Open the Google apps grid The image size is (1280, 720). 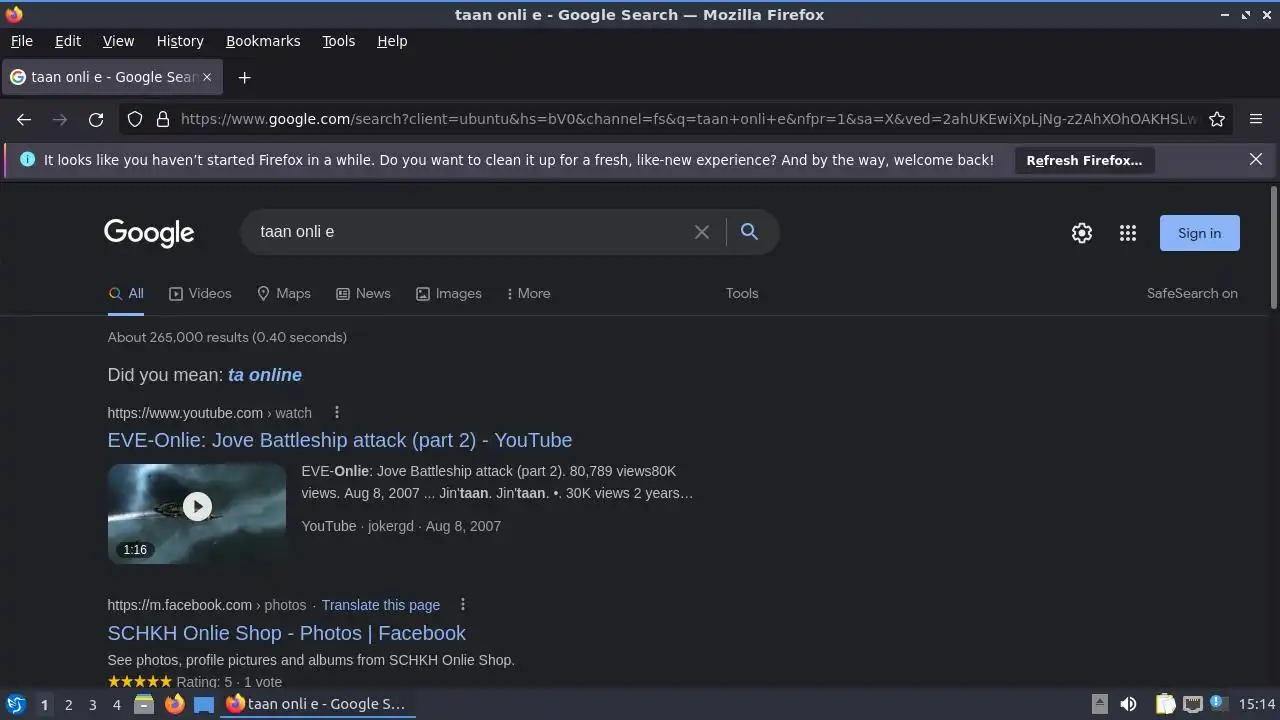[1128, 233]
